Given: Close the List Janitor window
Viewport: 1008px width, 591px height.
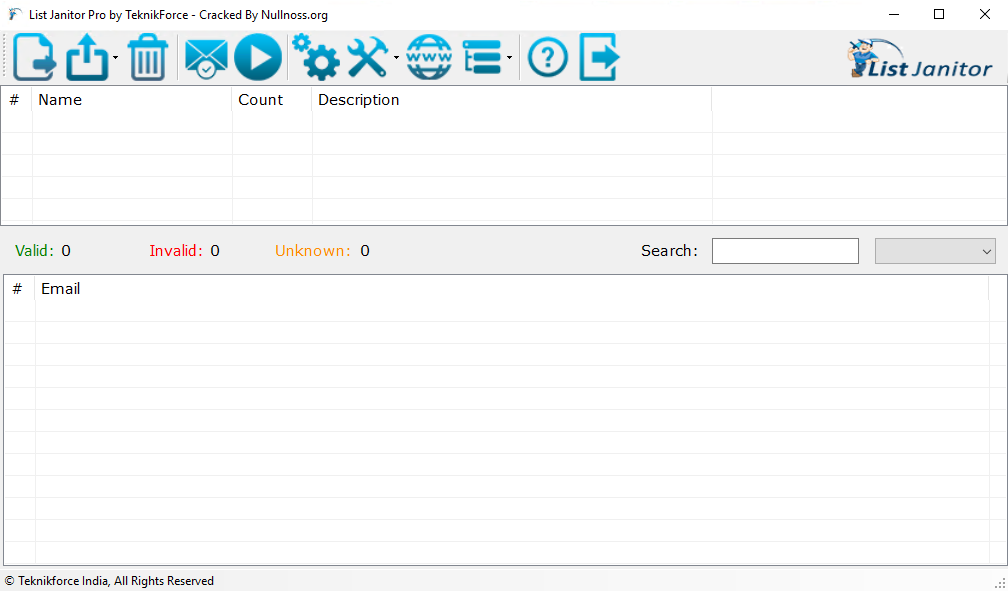Looking at the screenshot, I should pos(985,14).
